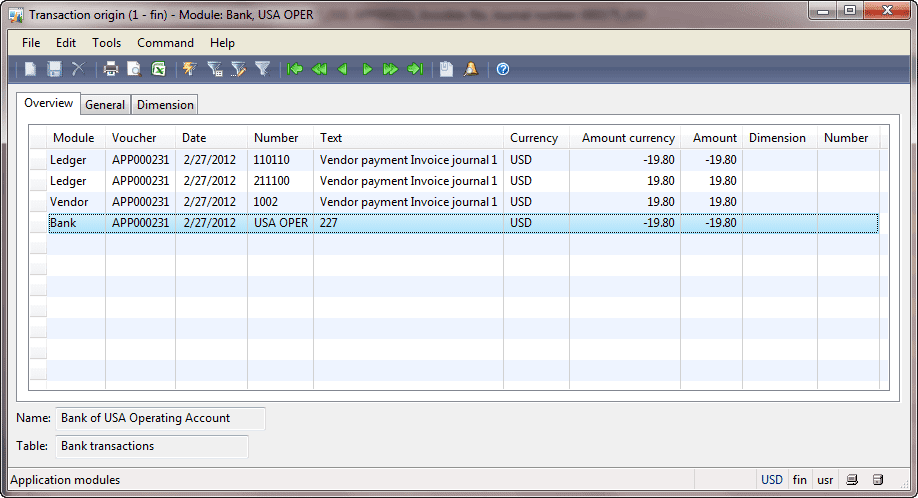The image size is (918, 498).
Task: Click USD currency in status bar
Action: click(772, 480)
